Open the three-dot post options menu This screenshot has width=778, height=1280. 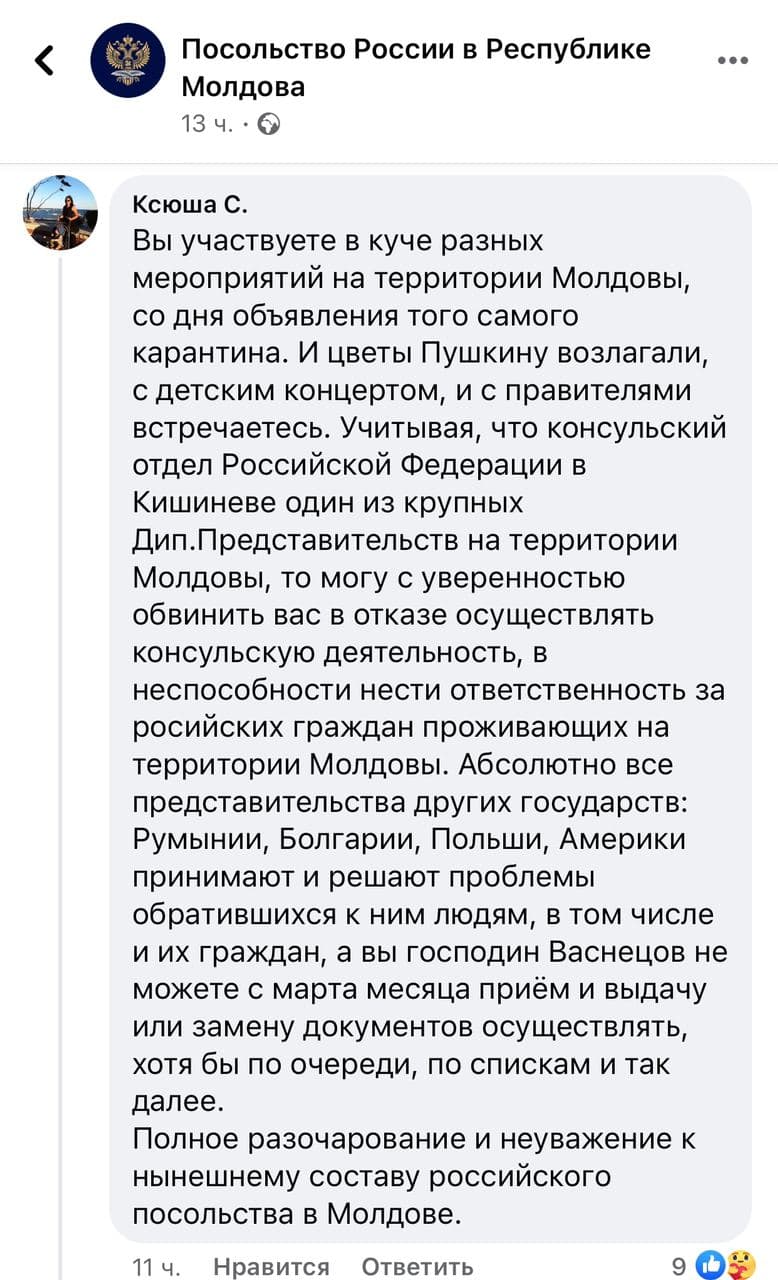pyautogui.click(x=732, y=60)
